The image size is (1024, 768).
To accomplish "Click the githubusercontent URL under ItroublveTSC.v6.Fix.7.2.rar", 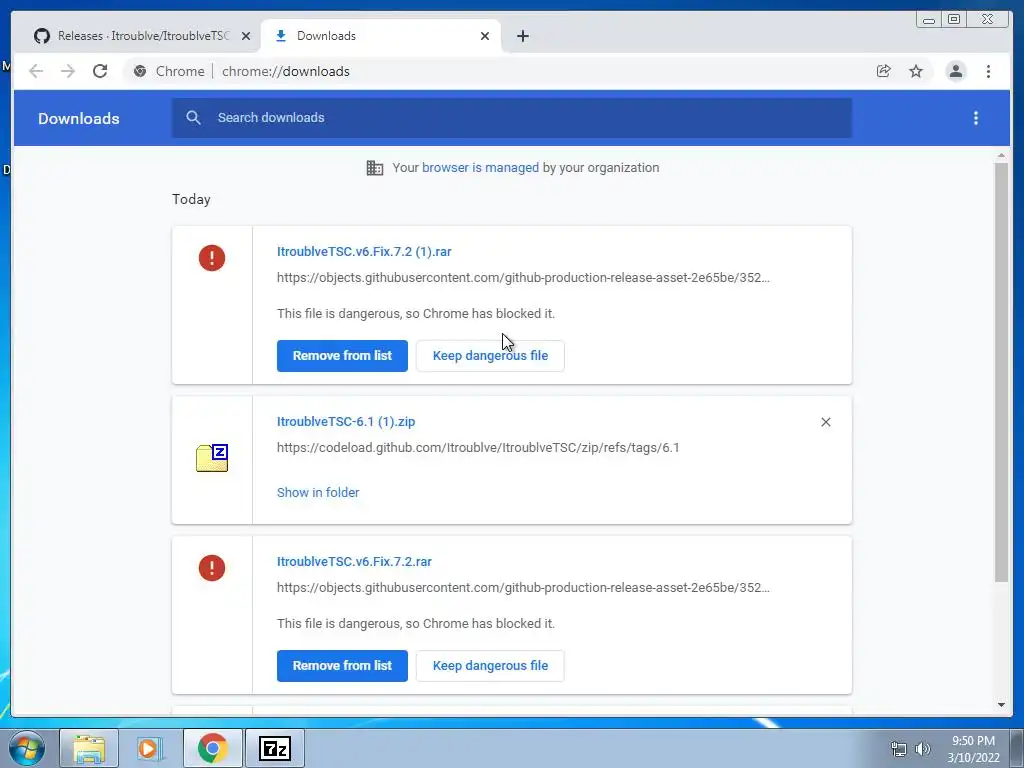I will (523, 588).
